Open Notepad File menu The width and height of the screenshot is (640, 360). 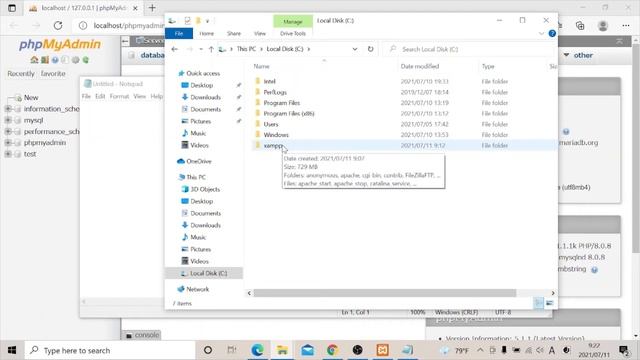(86, 96)
